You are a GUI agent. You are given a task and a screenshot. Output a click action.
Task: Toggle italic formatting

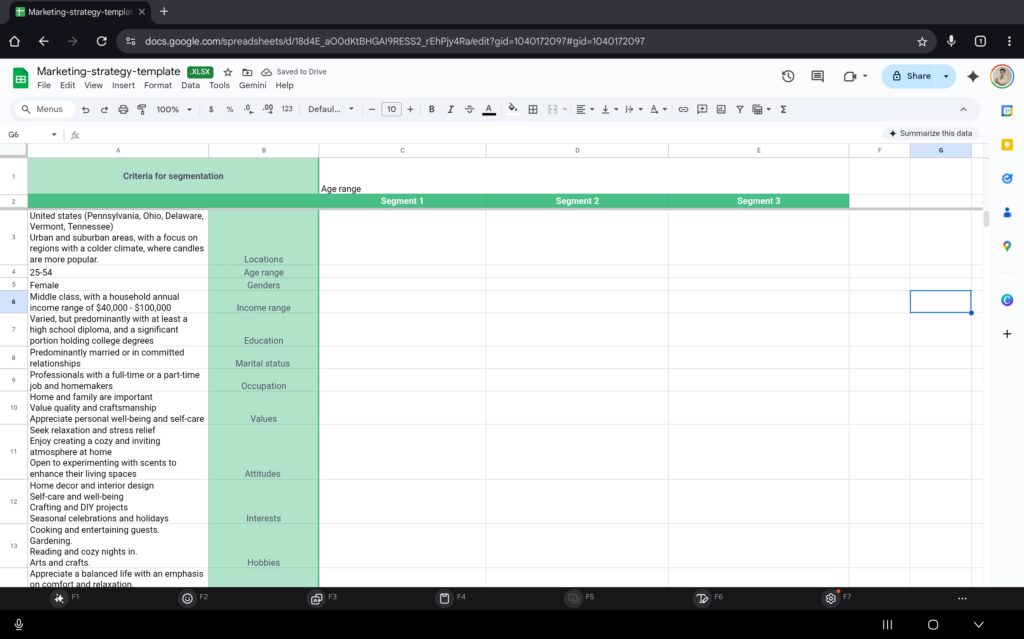451,109
